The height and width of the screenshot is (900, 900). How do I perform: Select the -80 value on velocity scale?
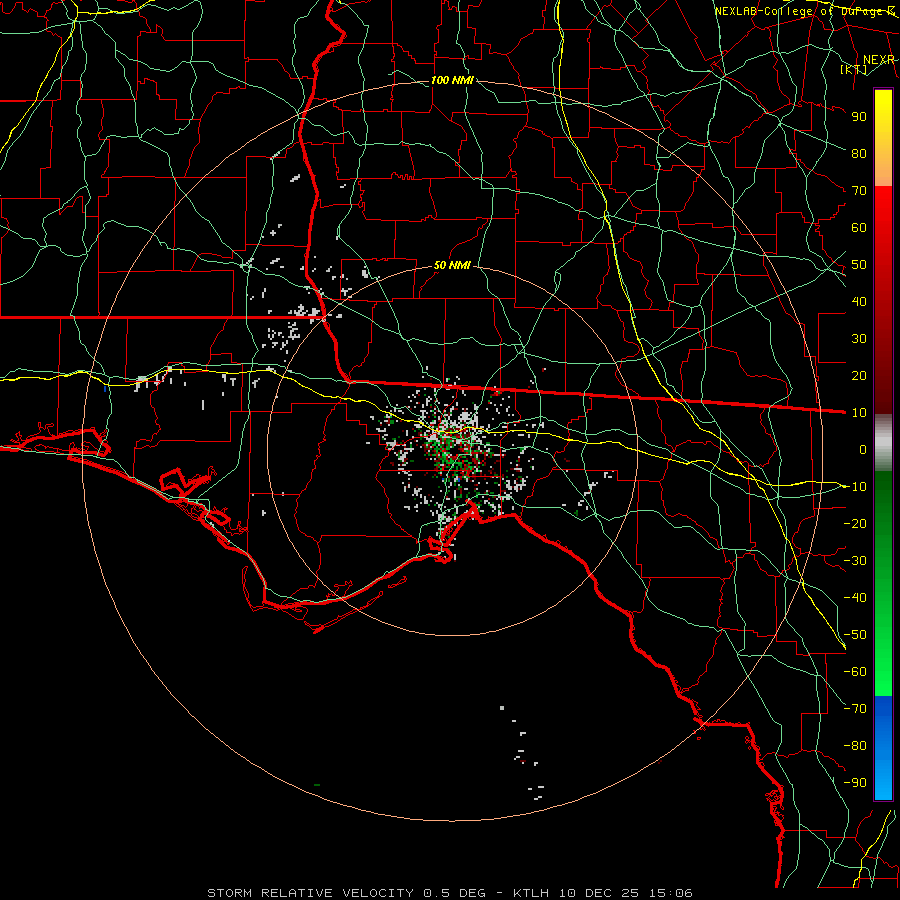click(x=855, y=746)
